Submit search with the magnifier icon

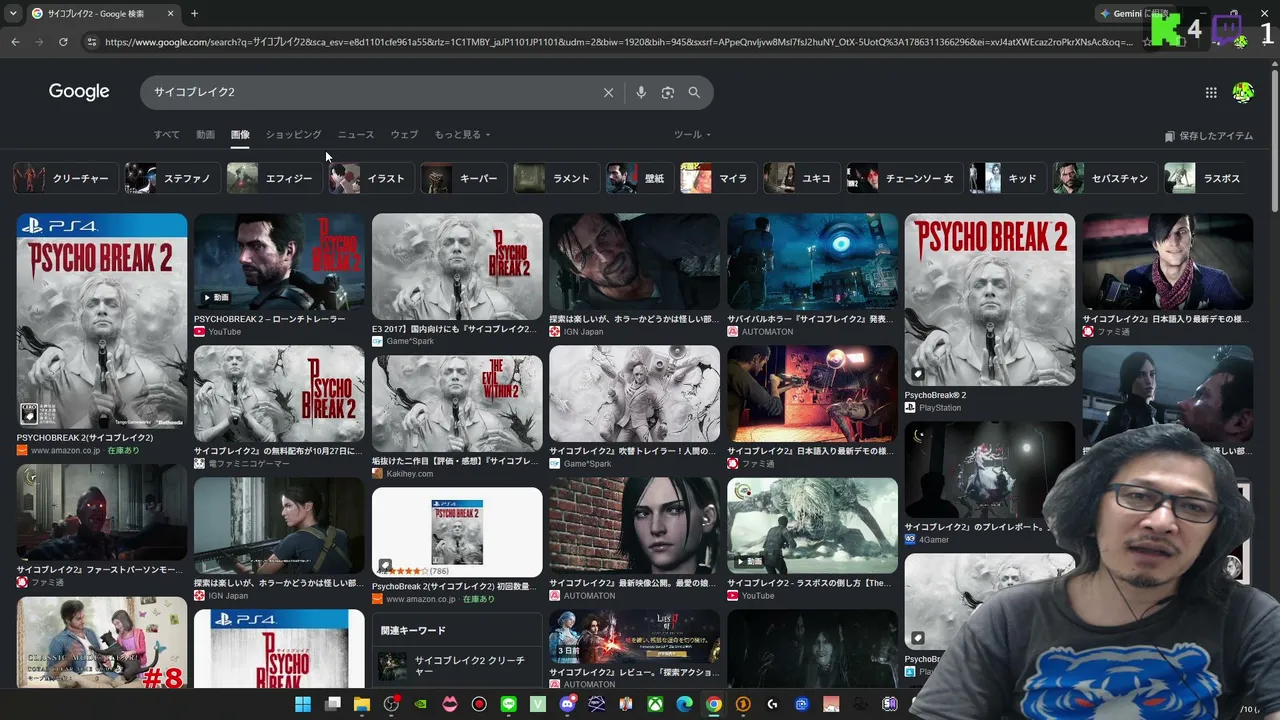[x=694, y=92]
